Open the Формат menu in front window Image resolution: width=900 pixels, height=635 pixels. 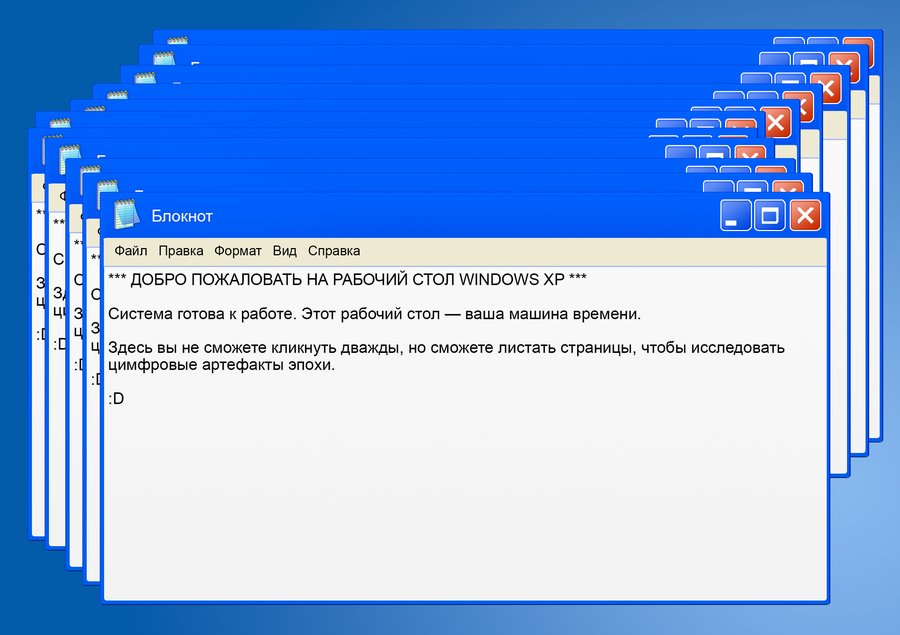[x=238, y=251]
